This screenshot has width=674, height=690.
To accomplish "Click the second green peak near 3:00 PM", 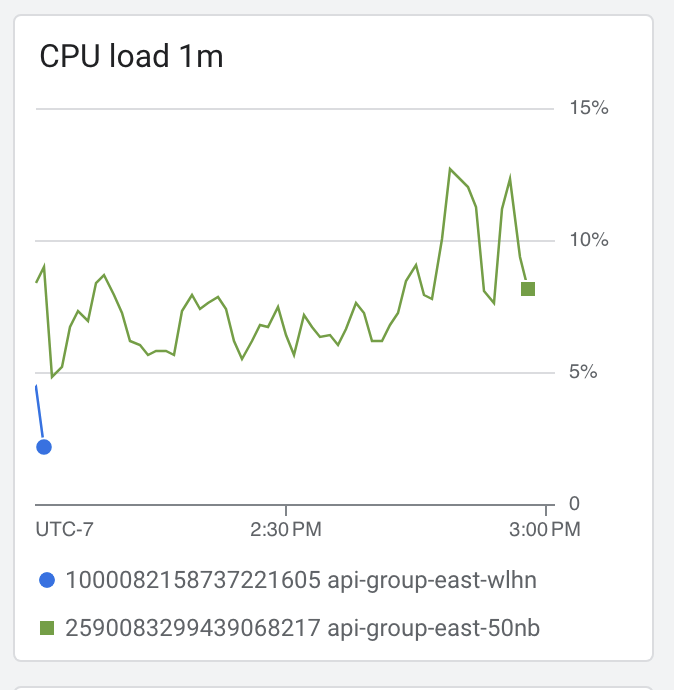I will click(x=510, y=177).
